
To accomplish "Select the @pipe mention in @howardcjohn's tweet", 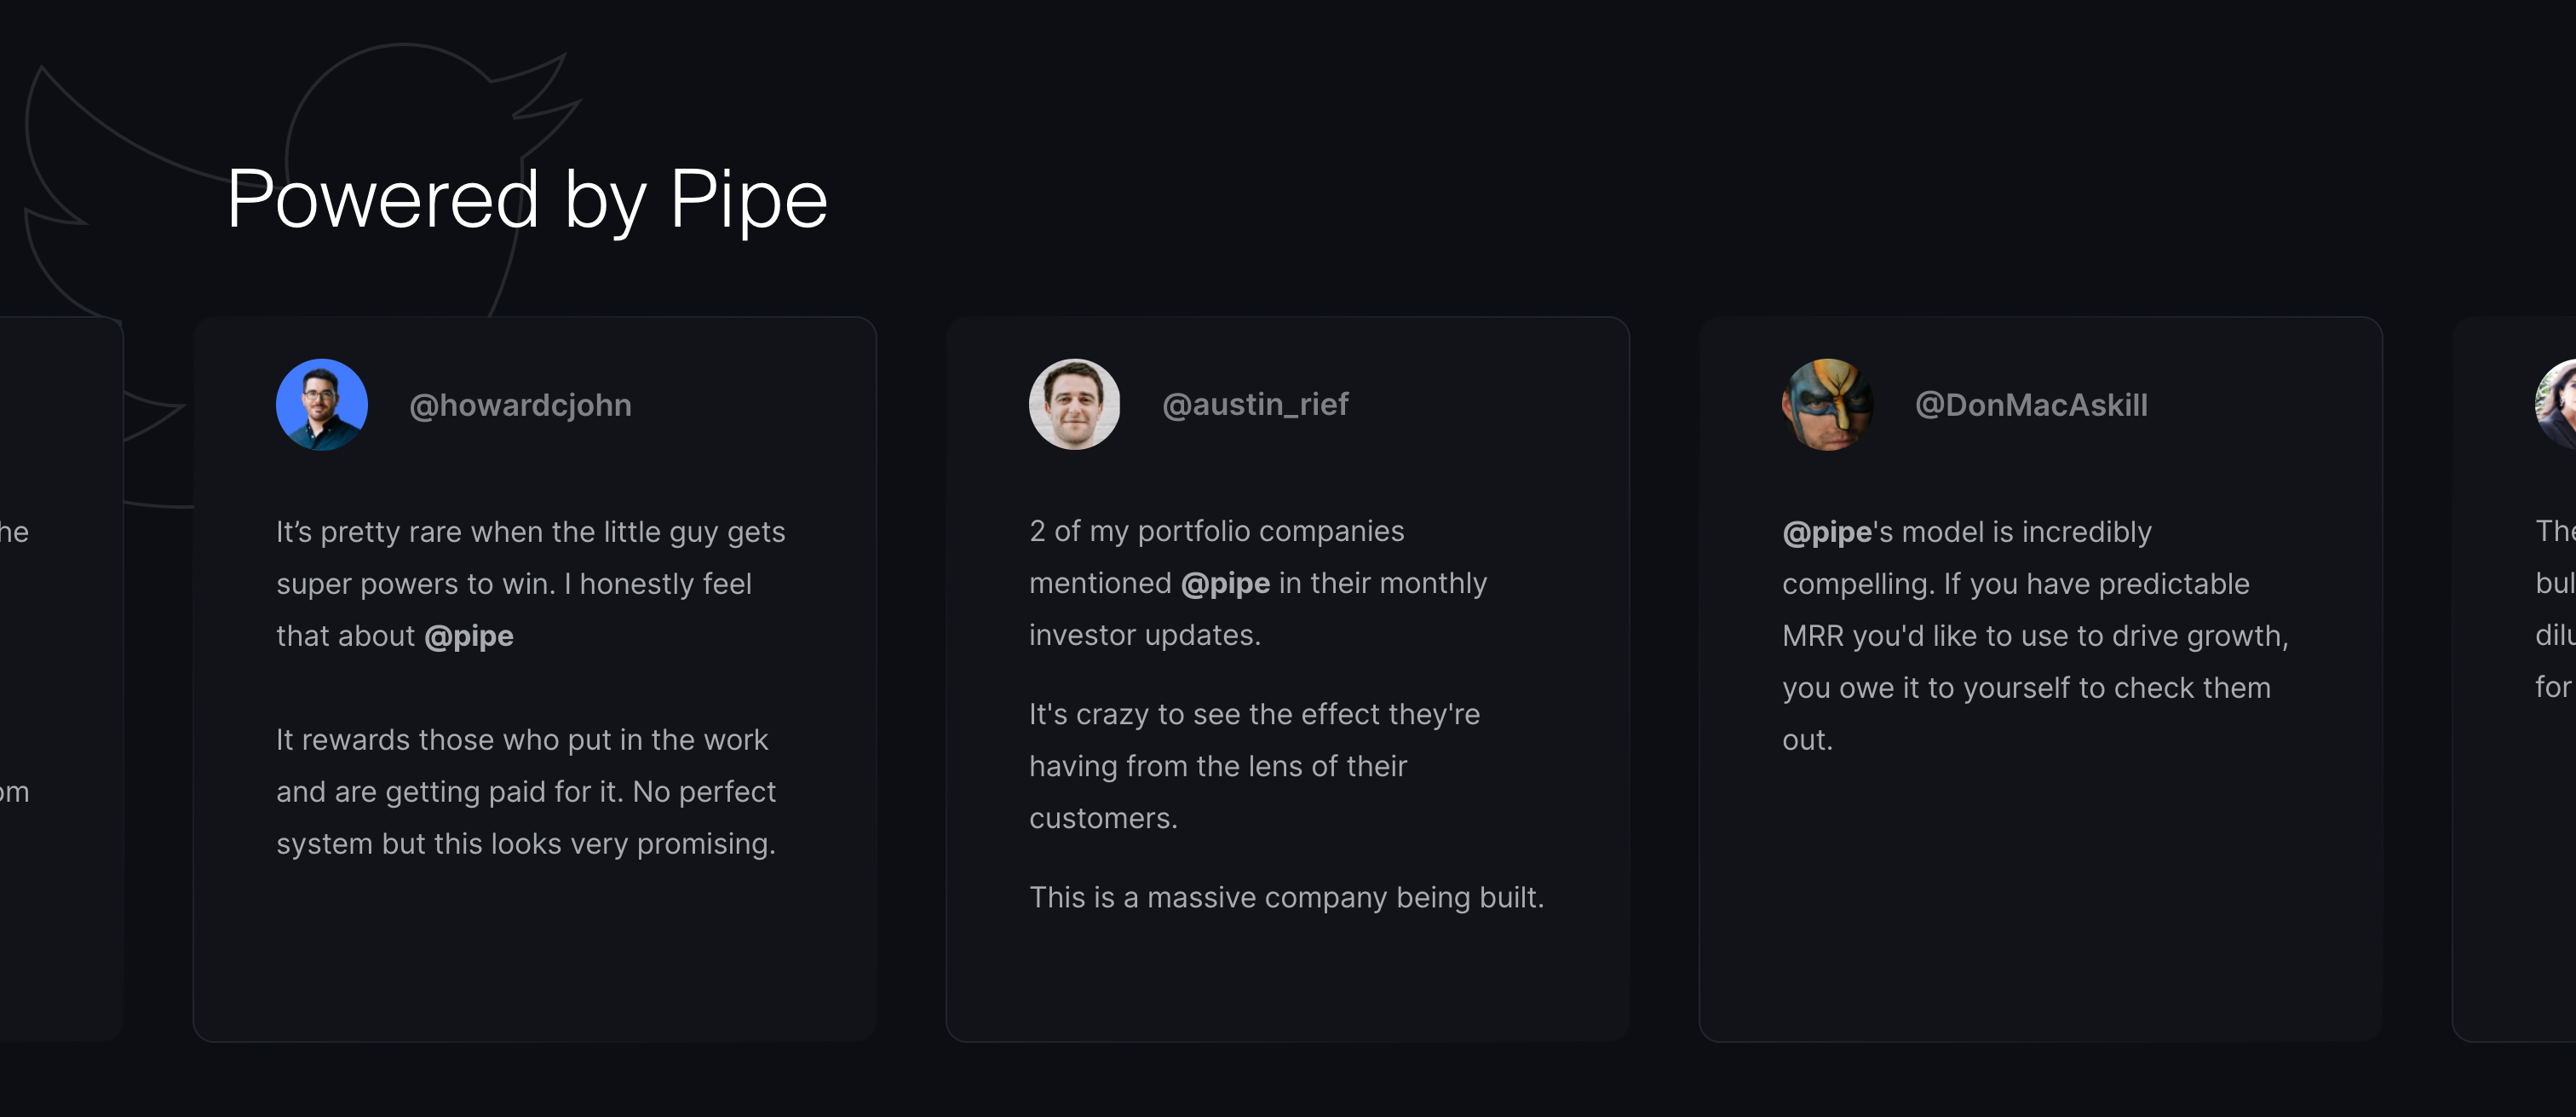I will [x=470, y=636].
